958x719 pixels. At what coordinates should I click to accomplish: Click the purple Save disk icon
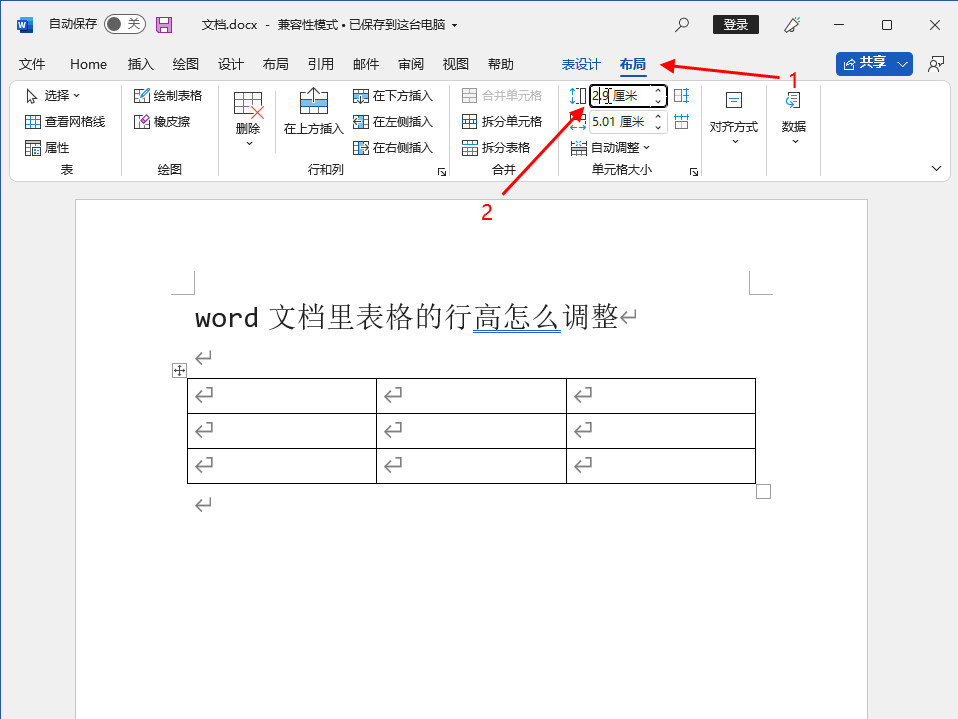point(164,25)
